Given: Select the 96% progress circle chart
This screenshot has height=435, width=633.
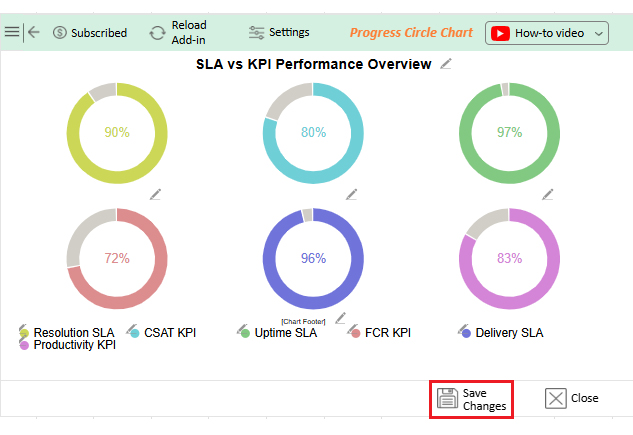Looking at the screenshot, I should tap(313, 258).
